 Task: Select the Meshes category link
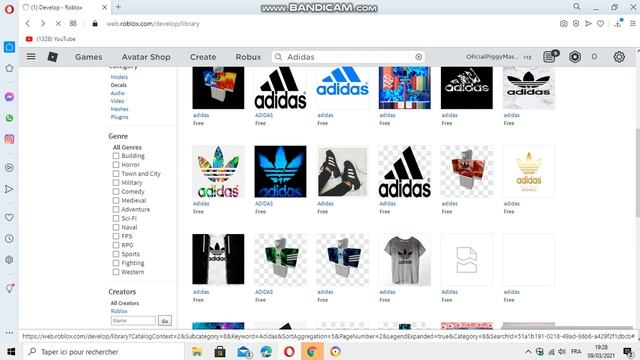[x=120, y=109]
